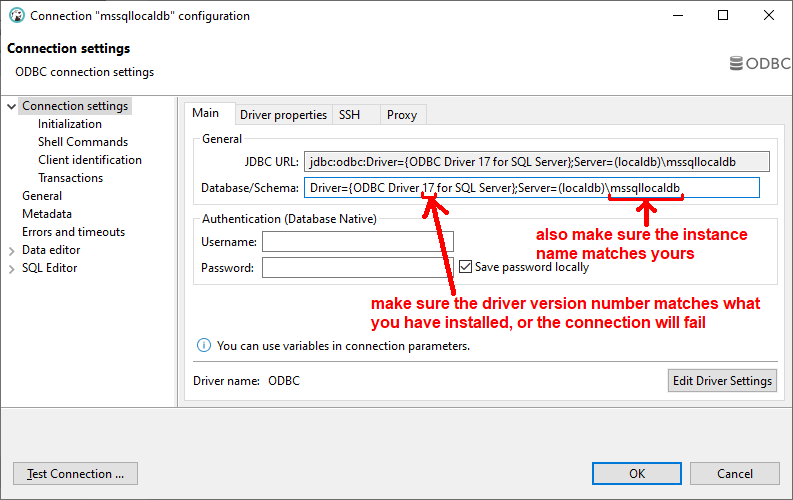Switch to the Main tab
Image resolution: width=793 pixels, height=500 pixels.
pos(206,113)
